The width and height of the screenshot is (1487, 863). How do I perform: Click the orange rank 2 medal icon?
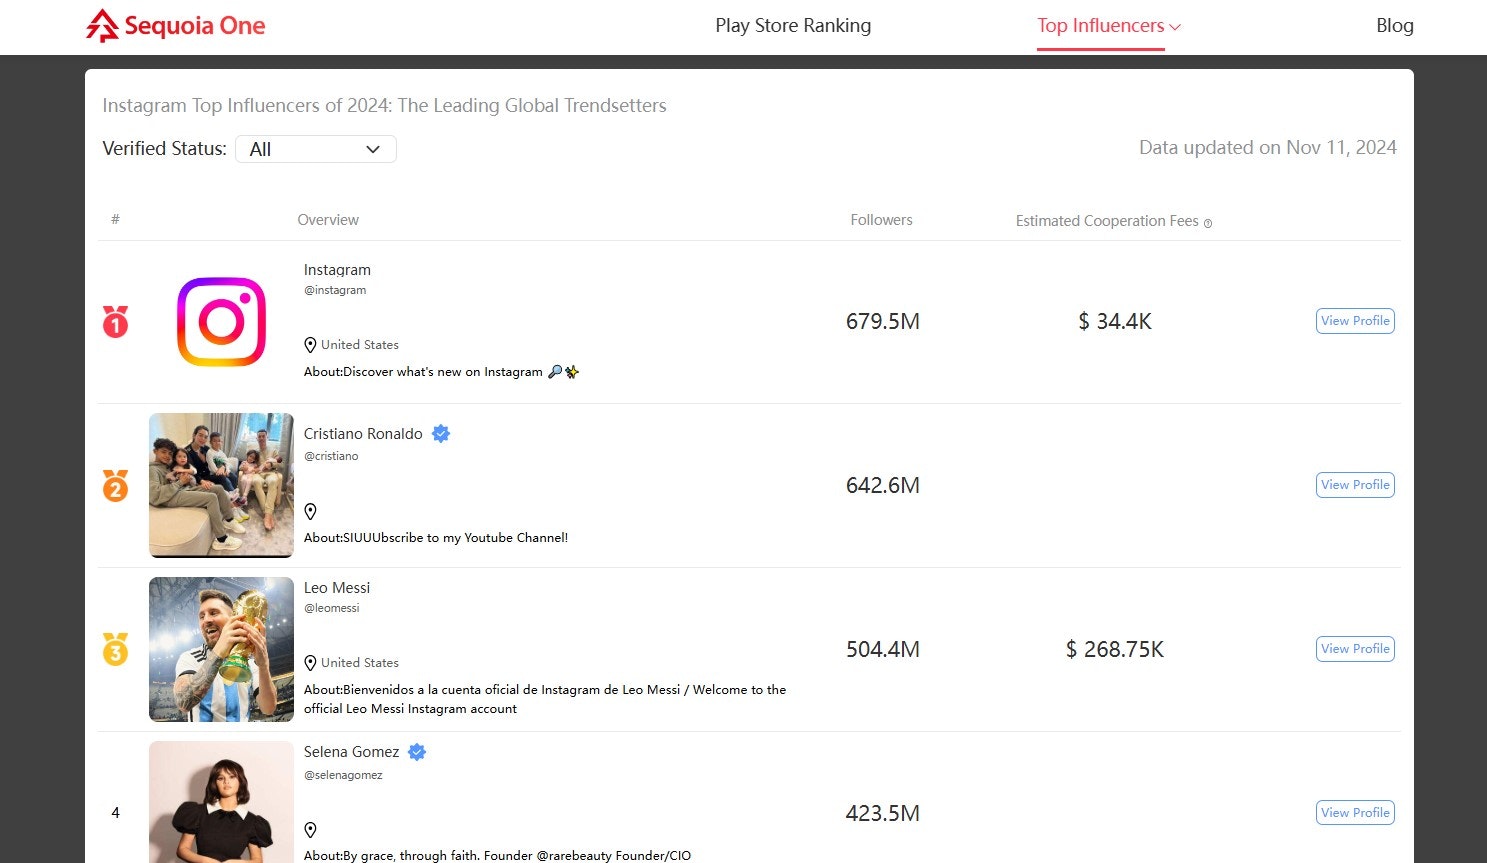pos(115,486)
